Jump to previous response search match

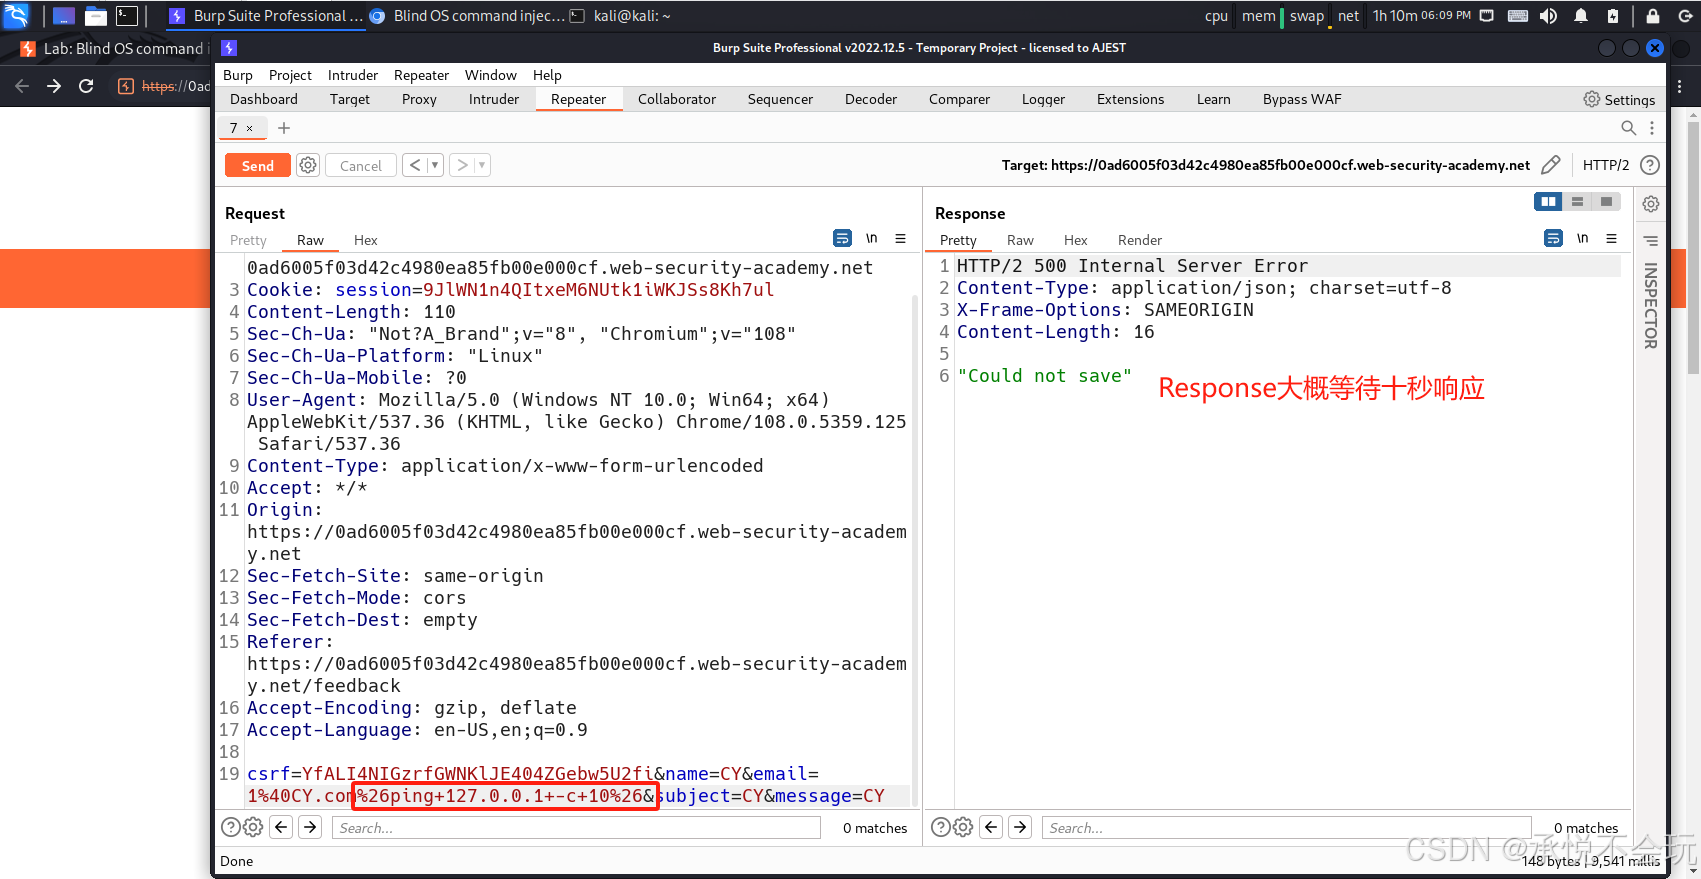(x=991, y=827)
